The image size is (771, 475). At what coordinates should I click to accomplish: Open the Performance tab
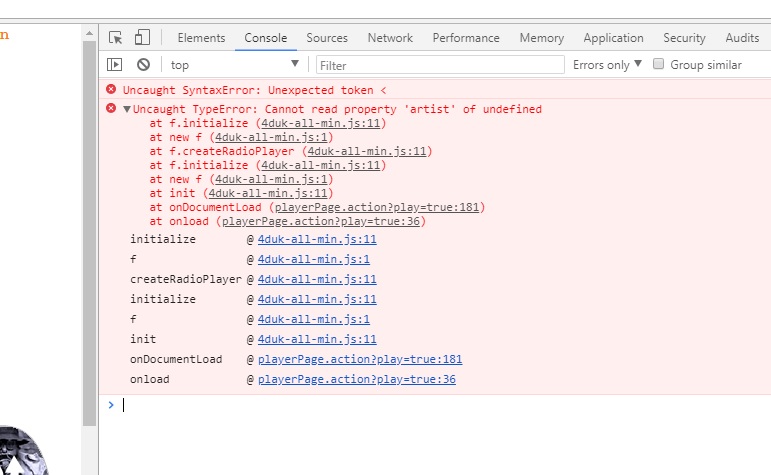466,38
